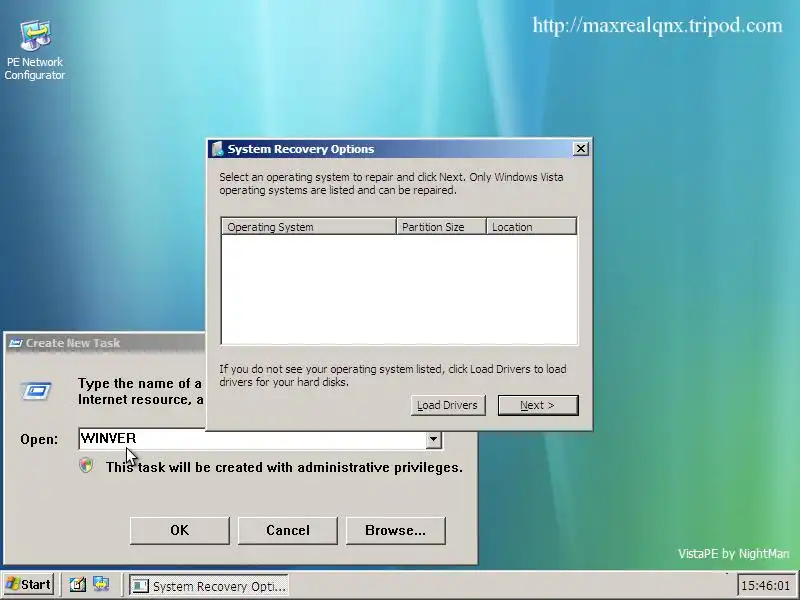The height and width of the screenshot is (600, 800).
Task: Open the PE Network Configurator desktop icon
Action: point(35,49)
